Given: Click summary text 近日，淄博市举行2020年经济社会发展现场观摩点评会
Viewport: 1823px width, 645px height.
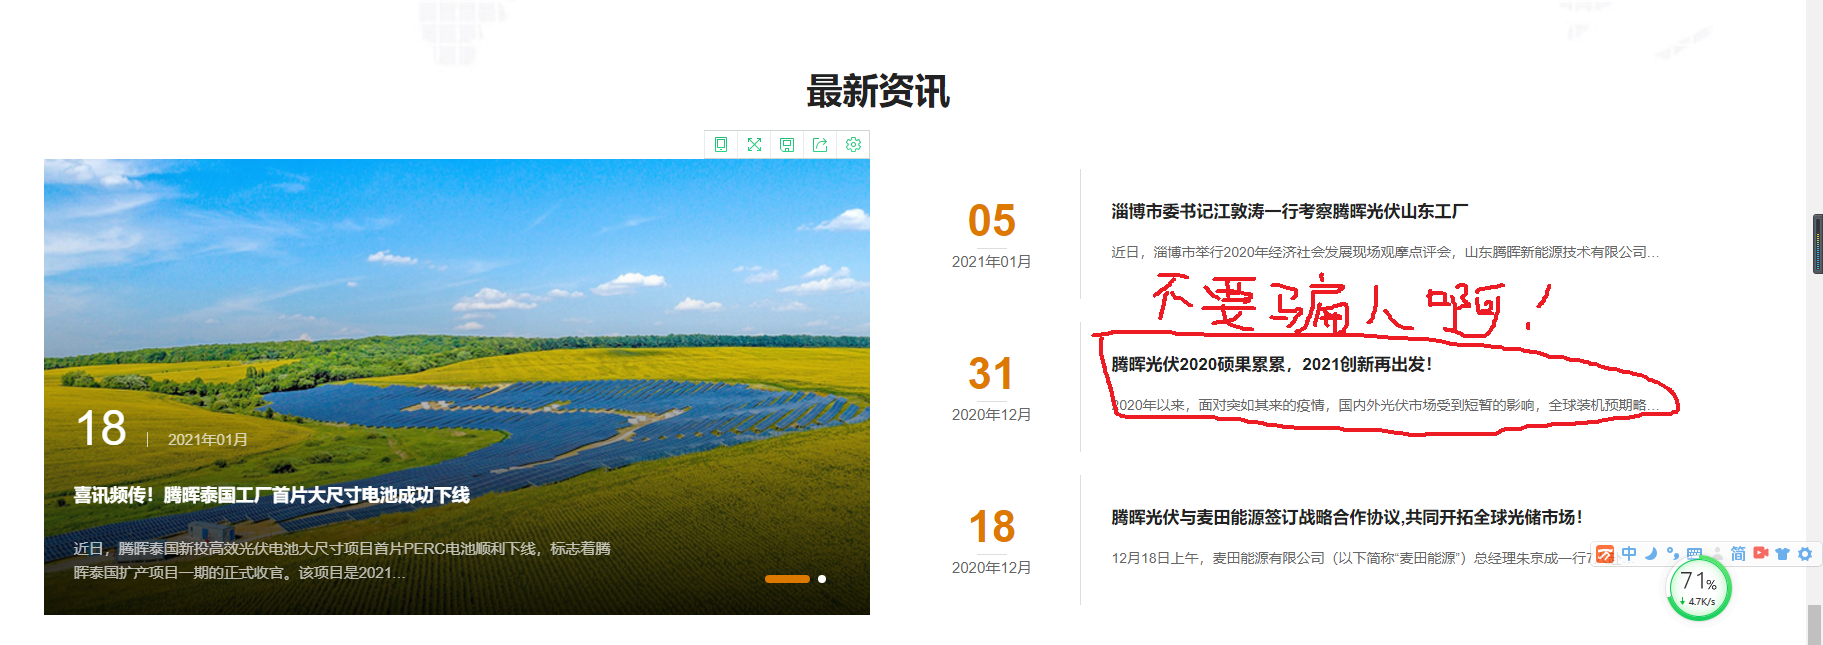Looking at the screenshot, I should (1385, 252).
